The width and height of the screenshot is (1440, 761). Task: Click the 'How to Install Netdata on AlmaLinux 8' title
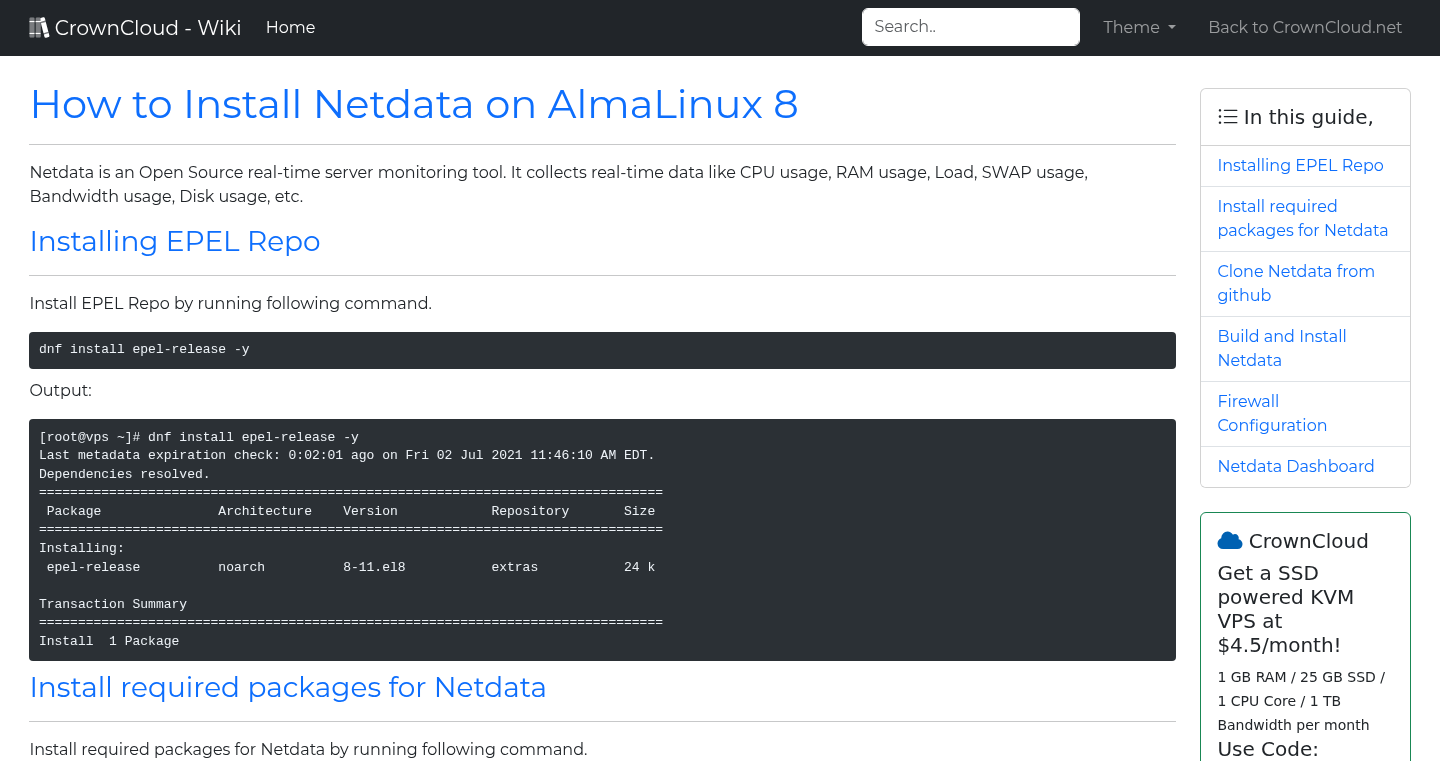tap(414, 104)
